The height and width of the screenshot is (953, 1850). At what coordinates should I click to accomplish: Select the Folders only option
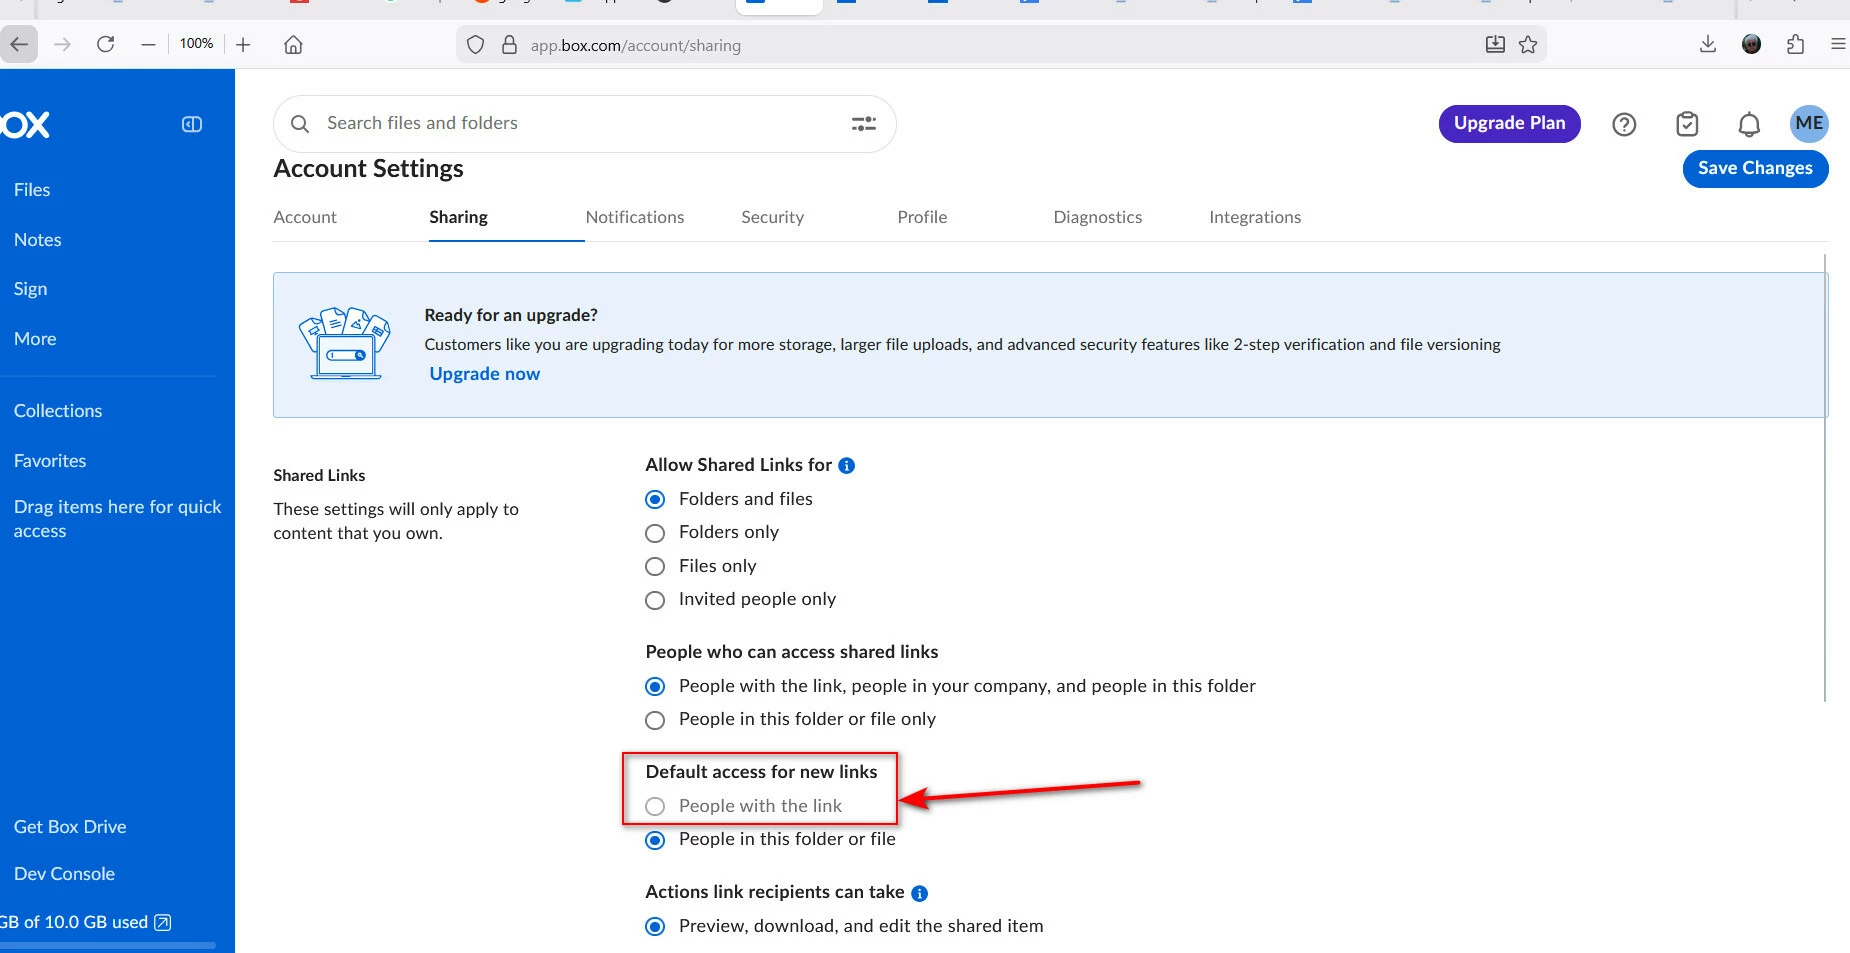(655, 533)
